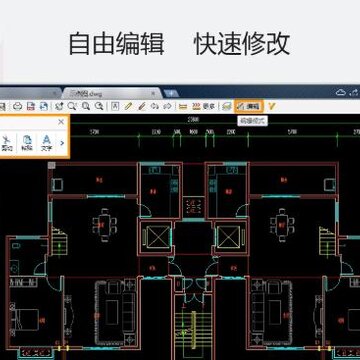Select the orange brush tool
Viewport: 360px width, 360px height.
tap(142, 107)
